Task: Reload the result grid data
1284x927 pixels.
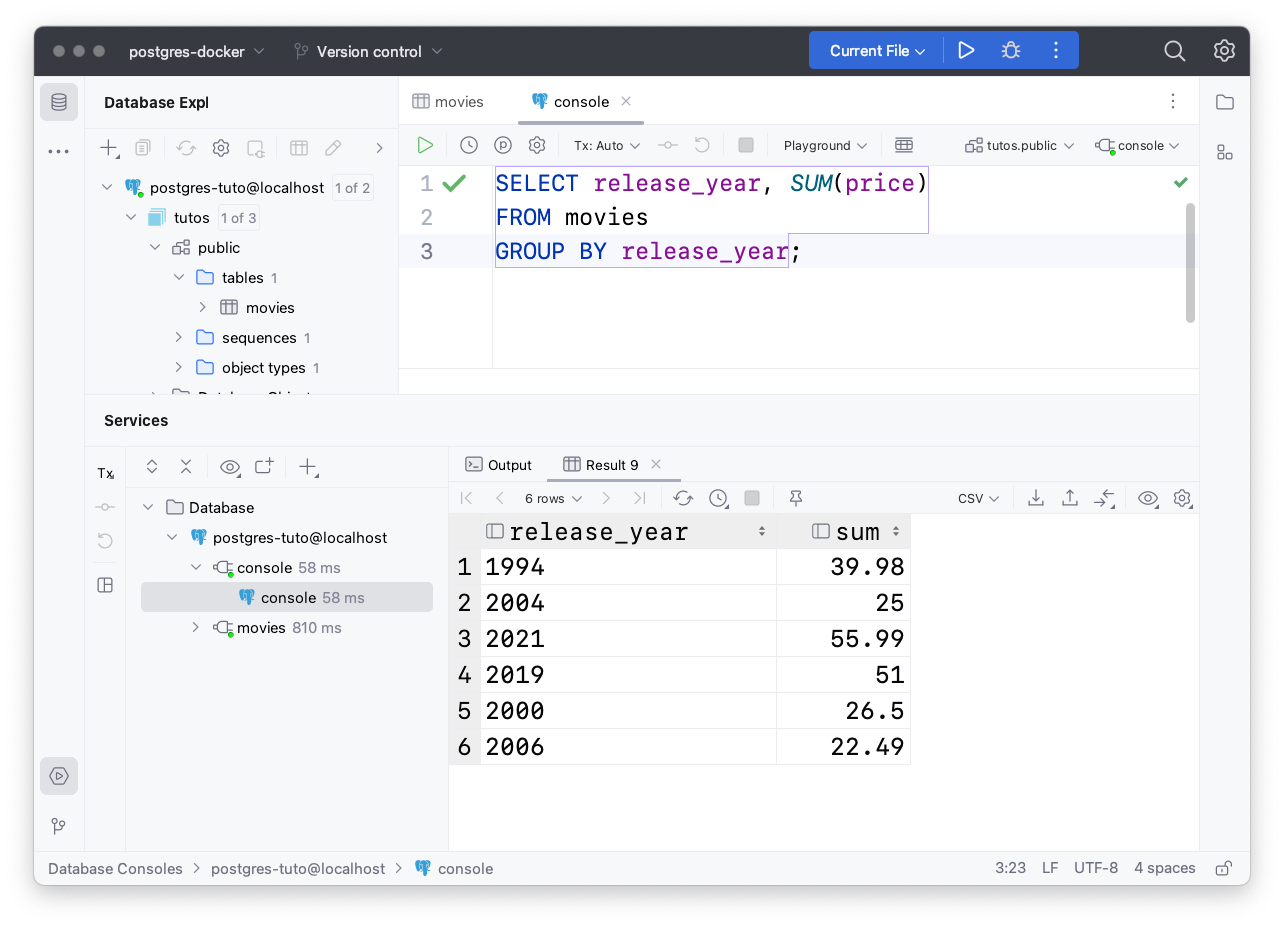Action: coord(683,498)
